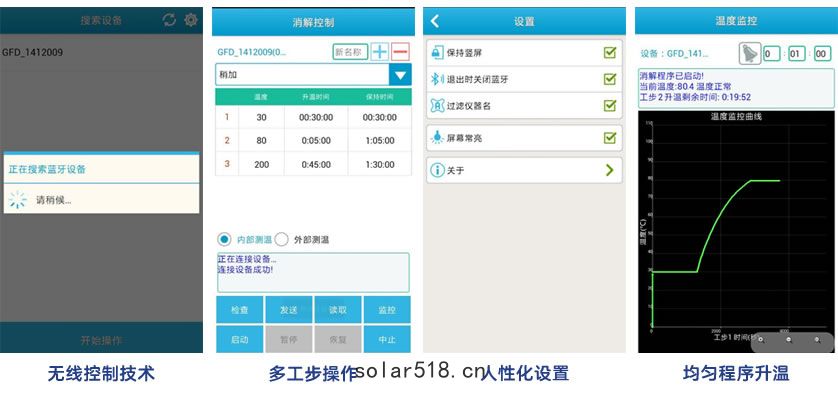Open settings gear on search devices screen
The width and height of the screenshot is (838, 393).
[x=190, y=20]
